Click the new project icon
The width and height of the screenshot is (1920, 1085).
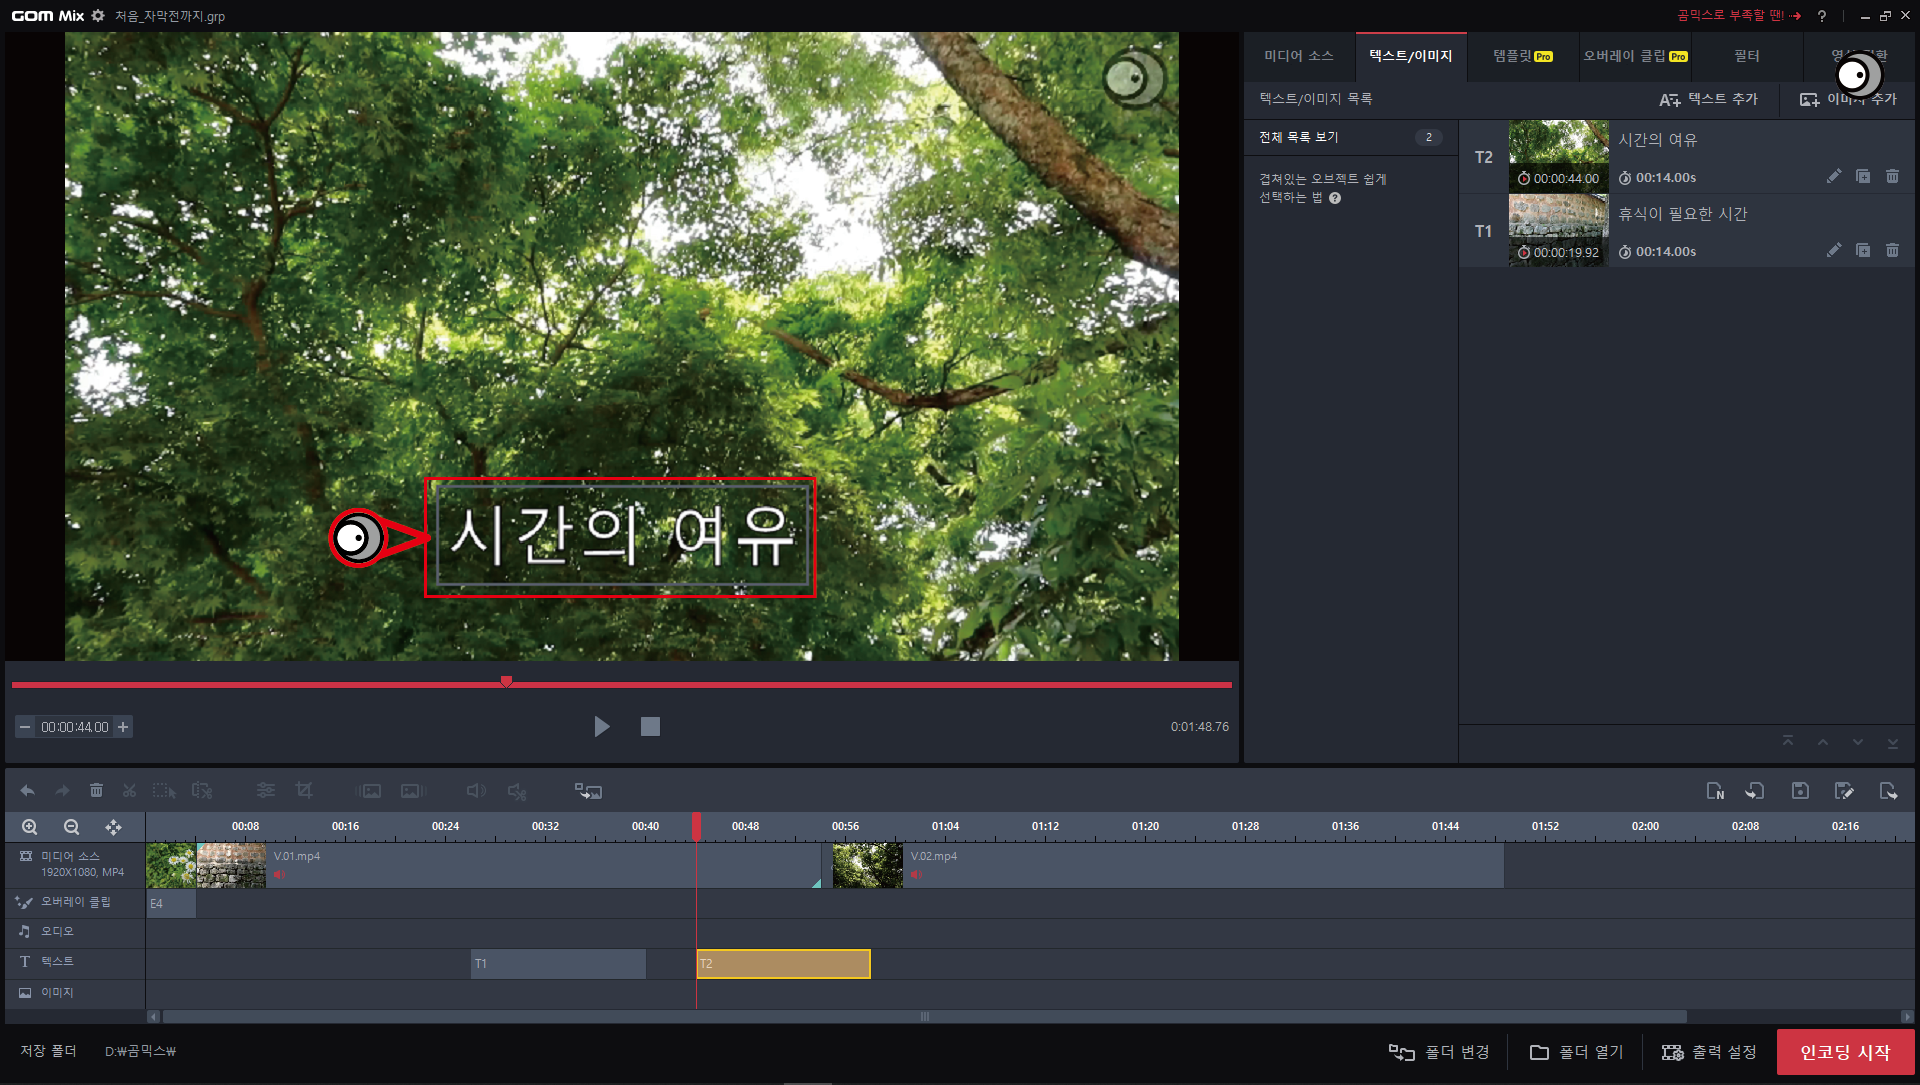tap(1715, 791)
